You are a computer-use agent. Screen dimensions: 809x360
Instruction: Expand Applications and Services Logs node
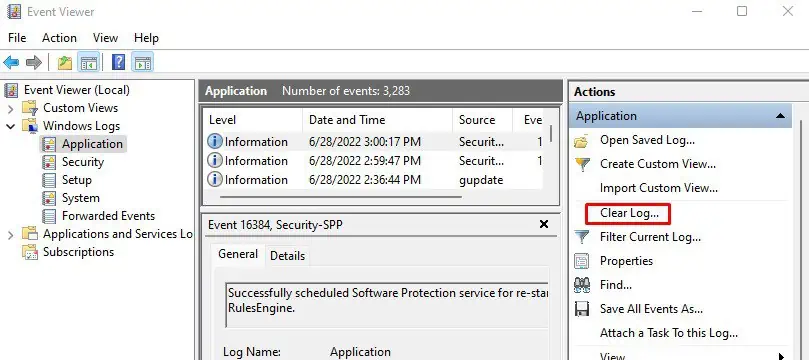(11, 235)
